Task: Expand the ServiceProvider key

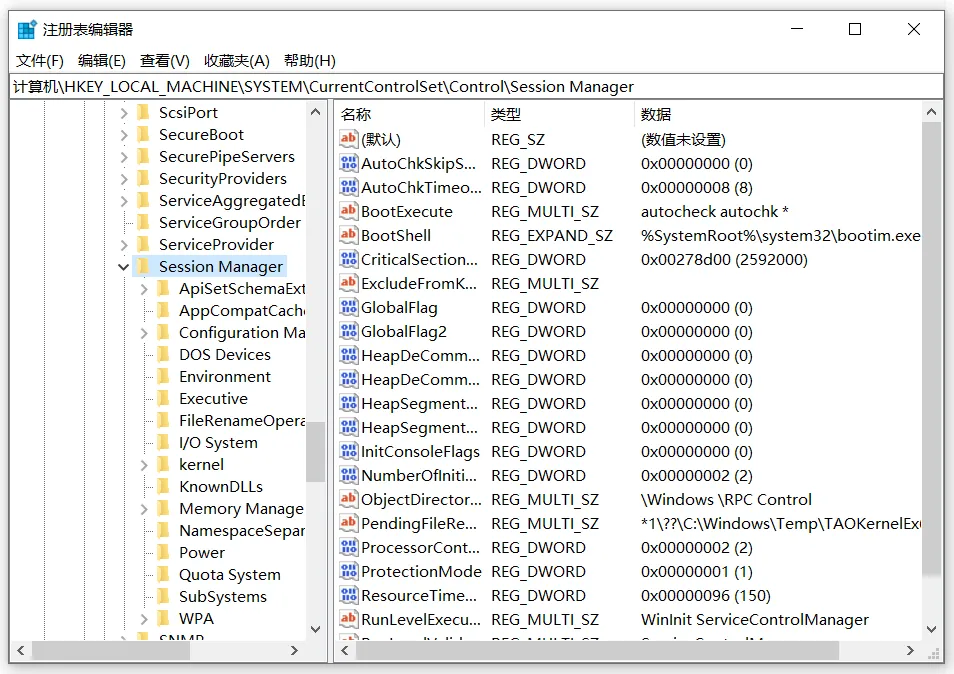Action: tap(124, 245)
